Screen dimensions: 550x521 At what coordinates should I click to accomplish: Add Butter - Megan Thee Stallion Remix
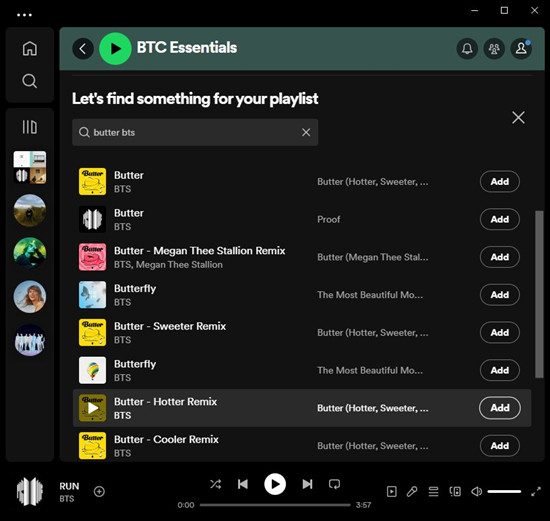499,257
